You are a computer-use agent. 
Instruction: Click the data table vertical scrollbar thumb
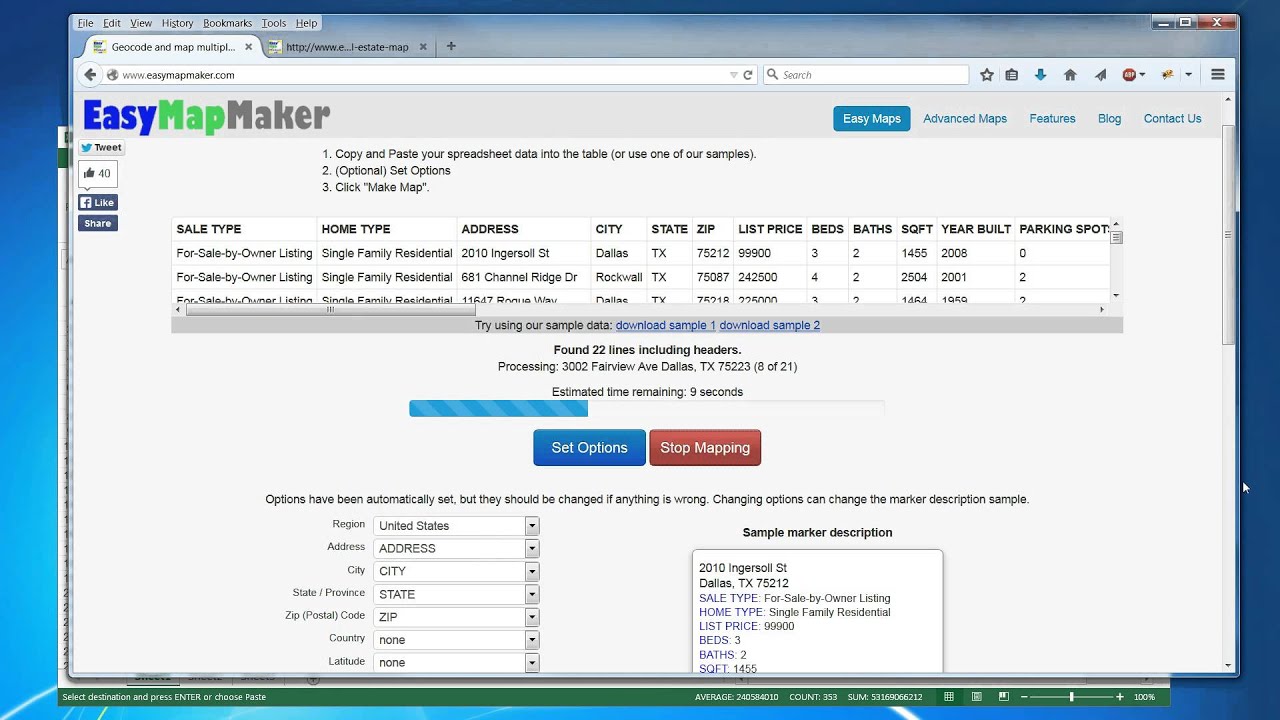(x=1116, y=237)
